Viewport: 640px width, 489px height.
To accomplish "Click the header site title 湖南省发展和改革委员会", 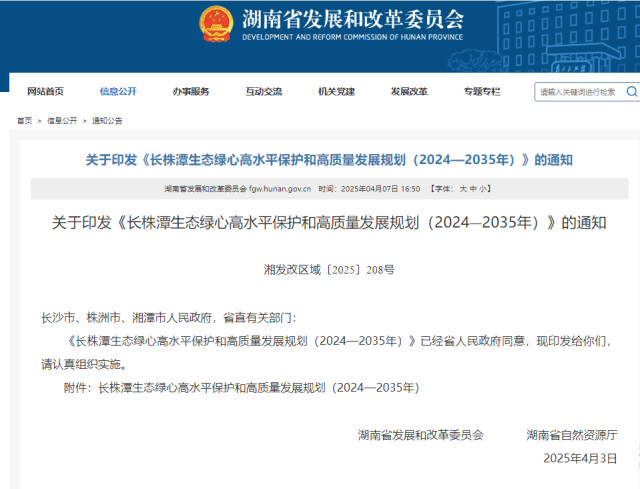I will [x=353, y=19].
